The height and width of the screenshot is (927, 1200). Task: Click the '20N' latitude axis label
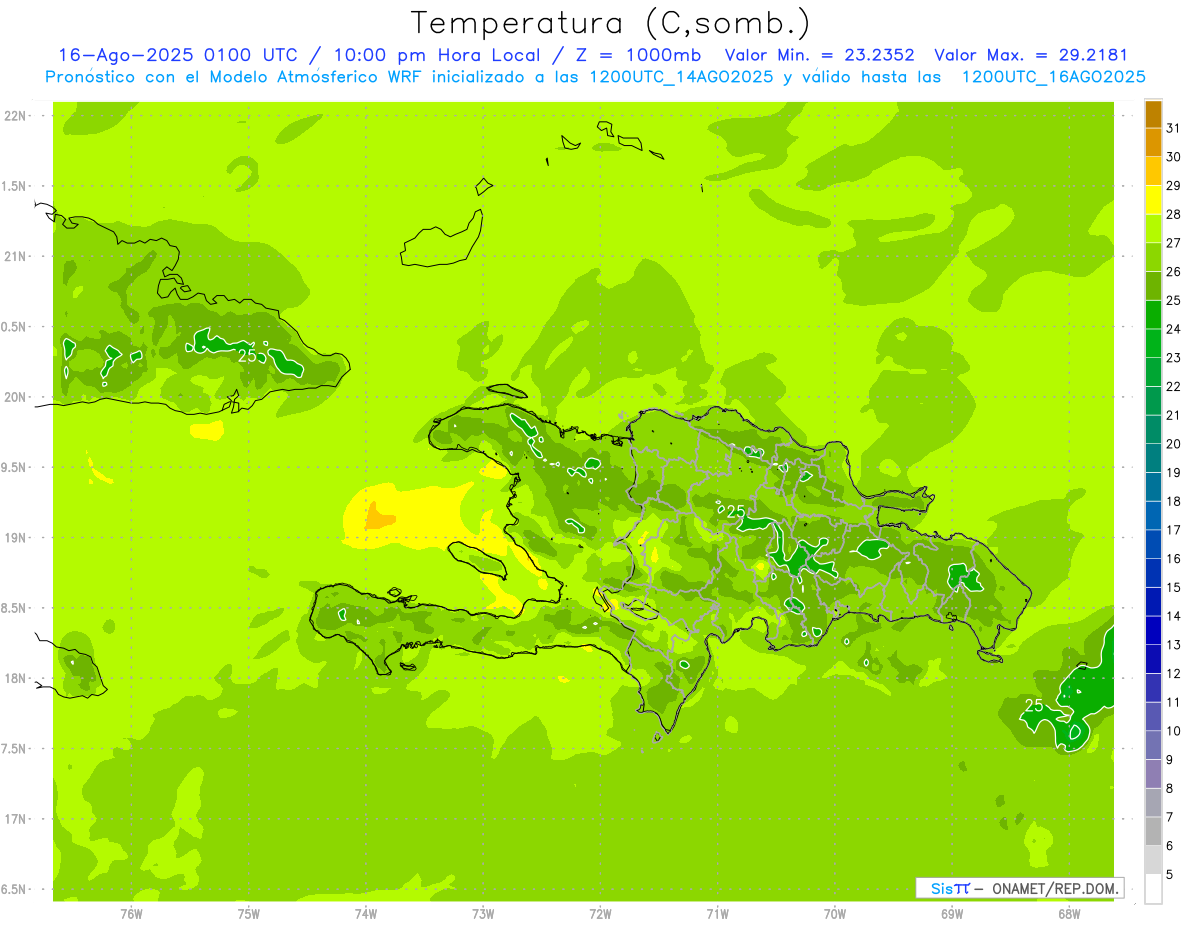[x=16, y=397]
